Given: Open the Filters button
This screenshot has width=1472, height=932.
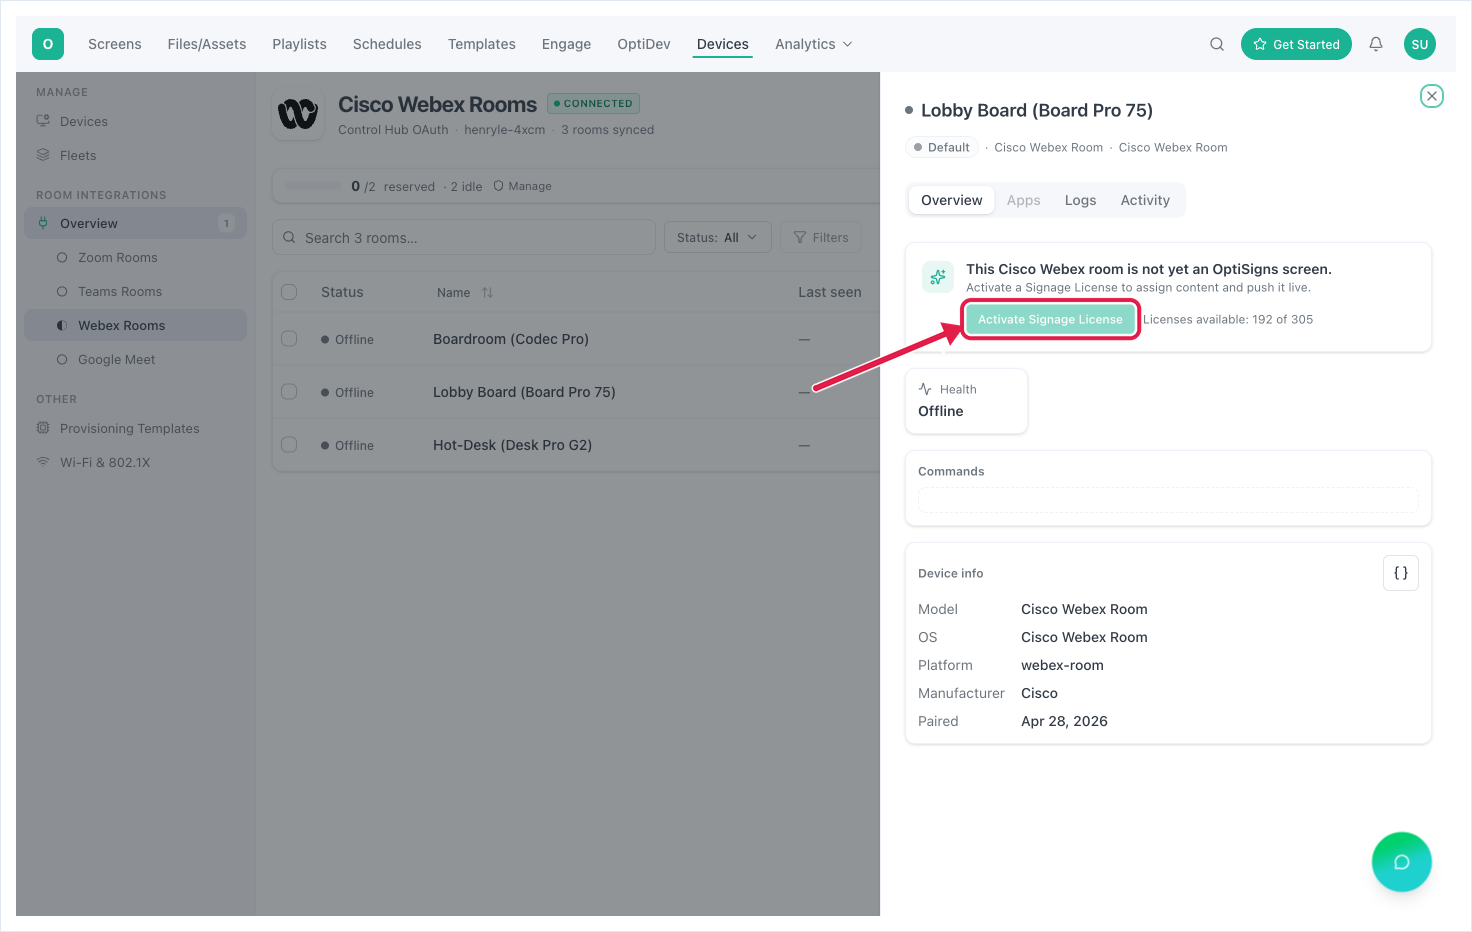Looking at the screenshot, I should (821, 237).
